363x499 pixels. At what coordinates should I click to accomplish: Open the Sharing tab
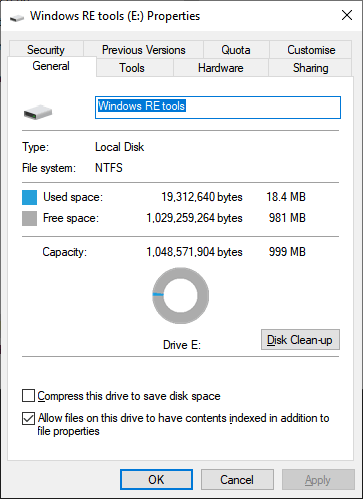pos(310,68)
